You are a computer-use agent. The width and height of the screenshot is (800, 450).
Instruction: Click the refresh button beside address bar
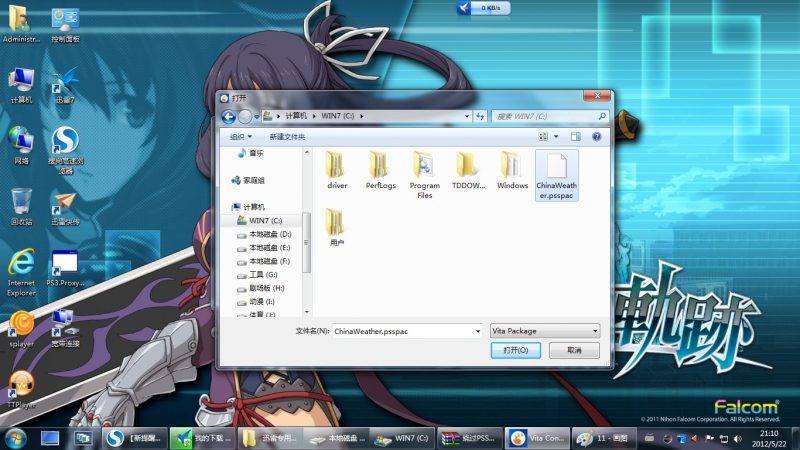click(x=480, y=116)
